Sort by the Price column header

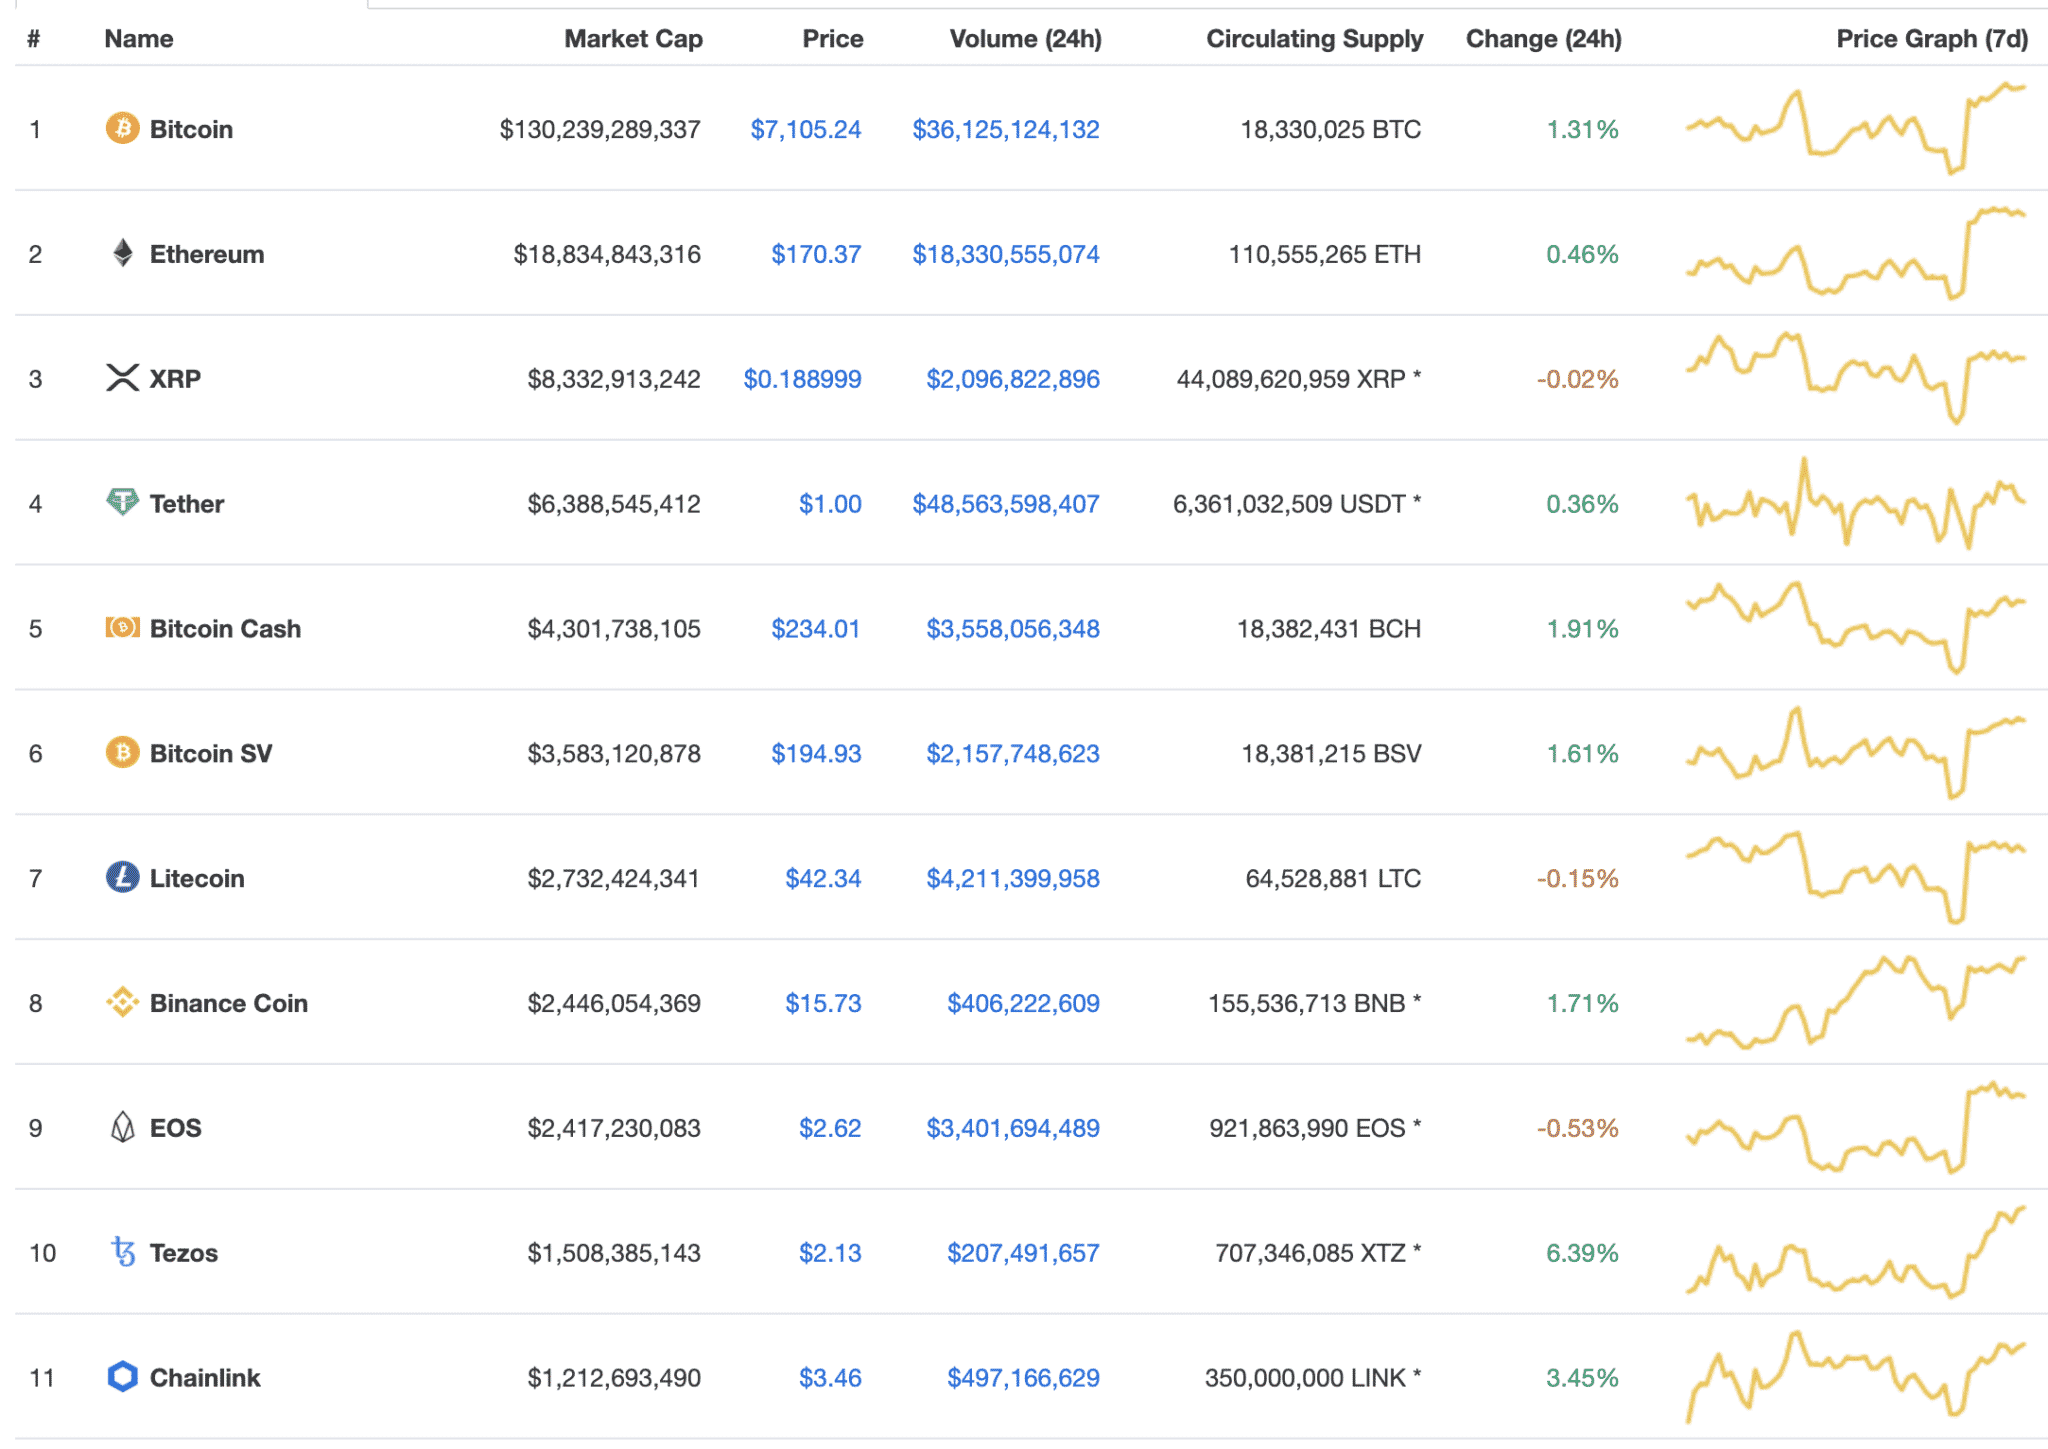833,39
